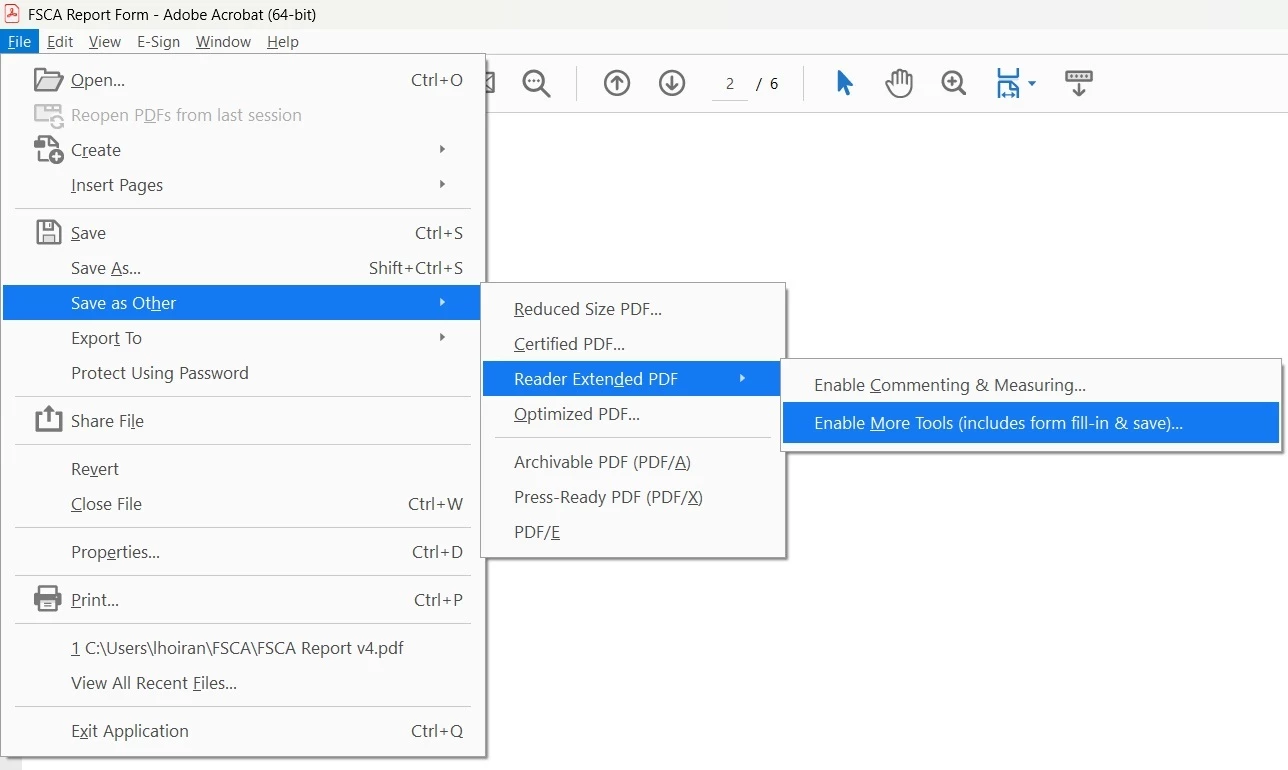This screenshot has height=770, width=1288.
Task: Activate the Hand pan tool
Action: [x=899, y=83]
